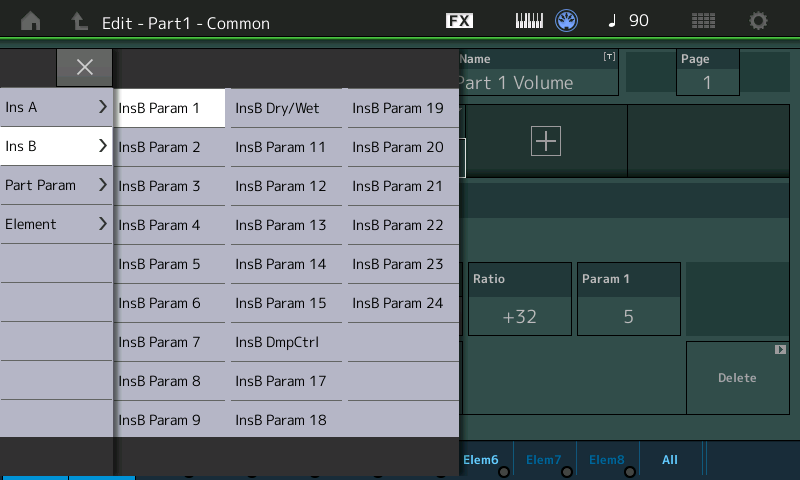800x480 pixels.
Task: Expand the Part Param category
Action: pos(56,185)
